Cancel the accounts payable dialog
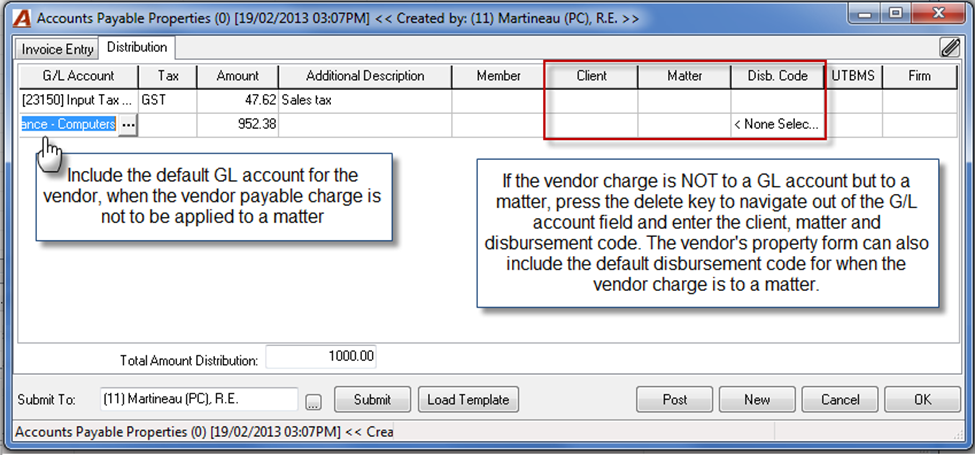Screen dimensions: 975x455 (x=839, y=400)
